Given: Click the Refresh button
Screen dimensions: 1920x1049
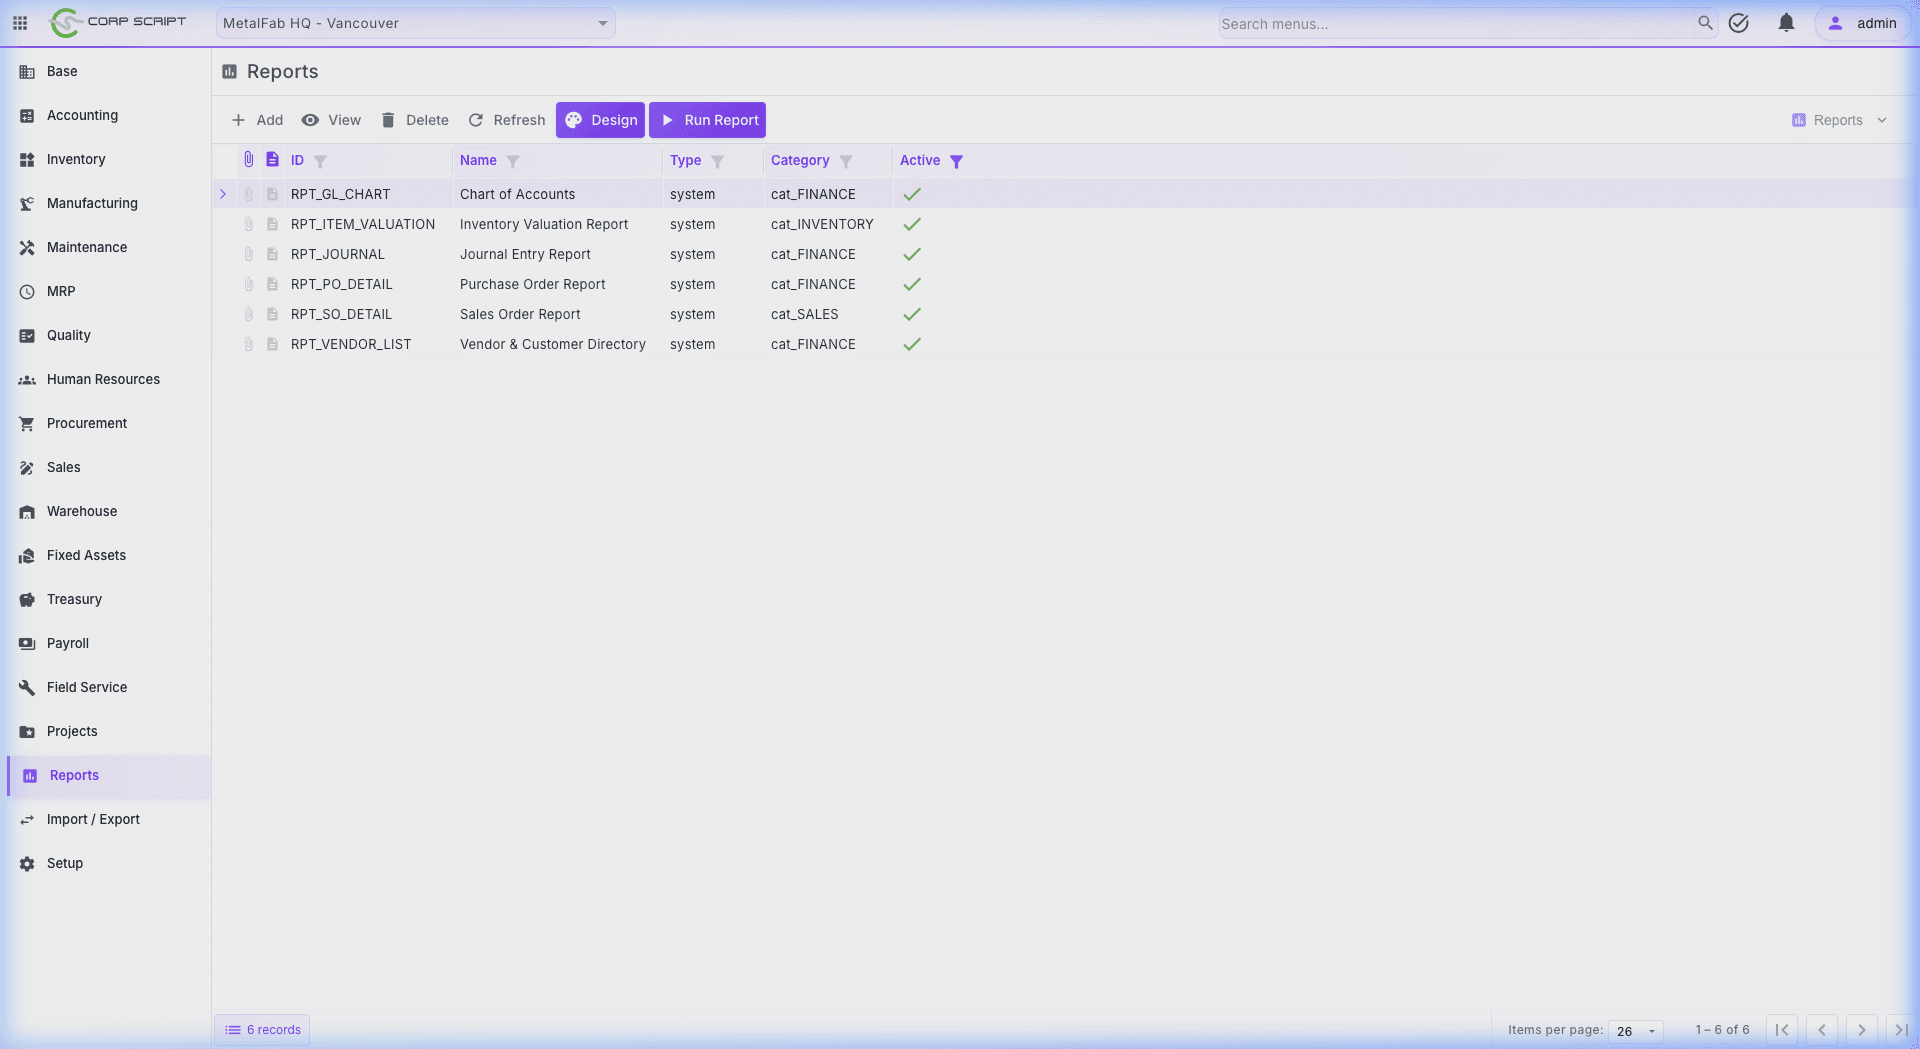Looking at the screenshot, I should pyautogui.click(x=506, y=119).
